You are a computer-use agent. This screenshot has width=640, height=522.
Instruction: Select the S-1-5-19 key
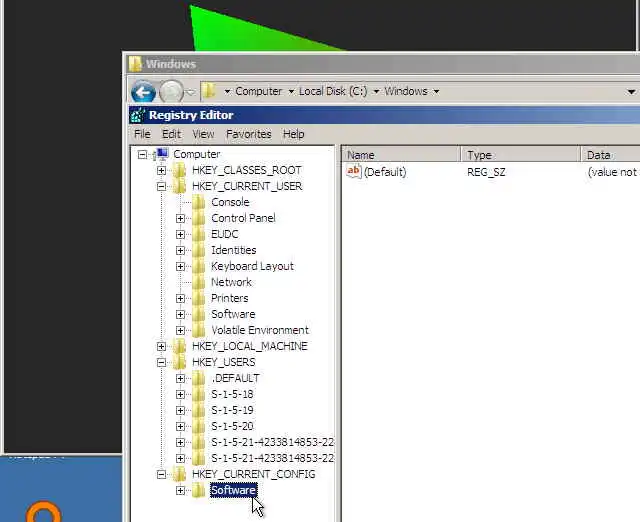(232, 410)
